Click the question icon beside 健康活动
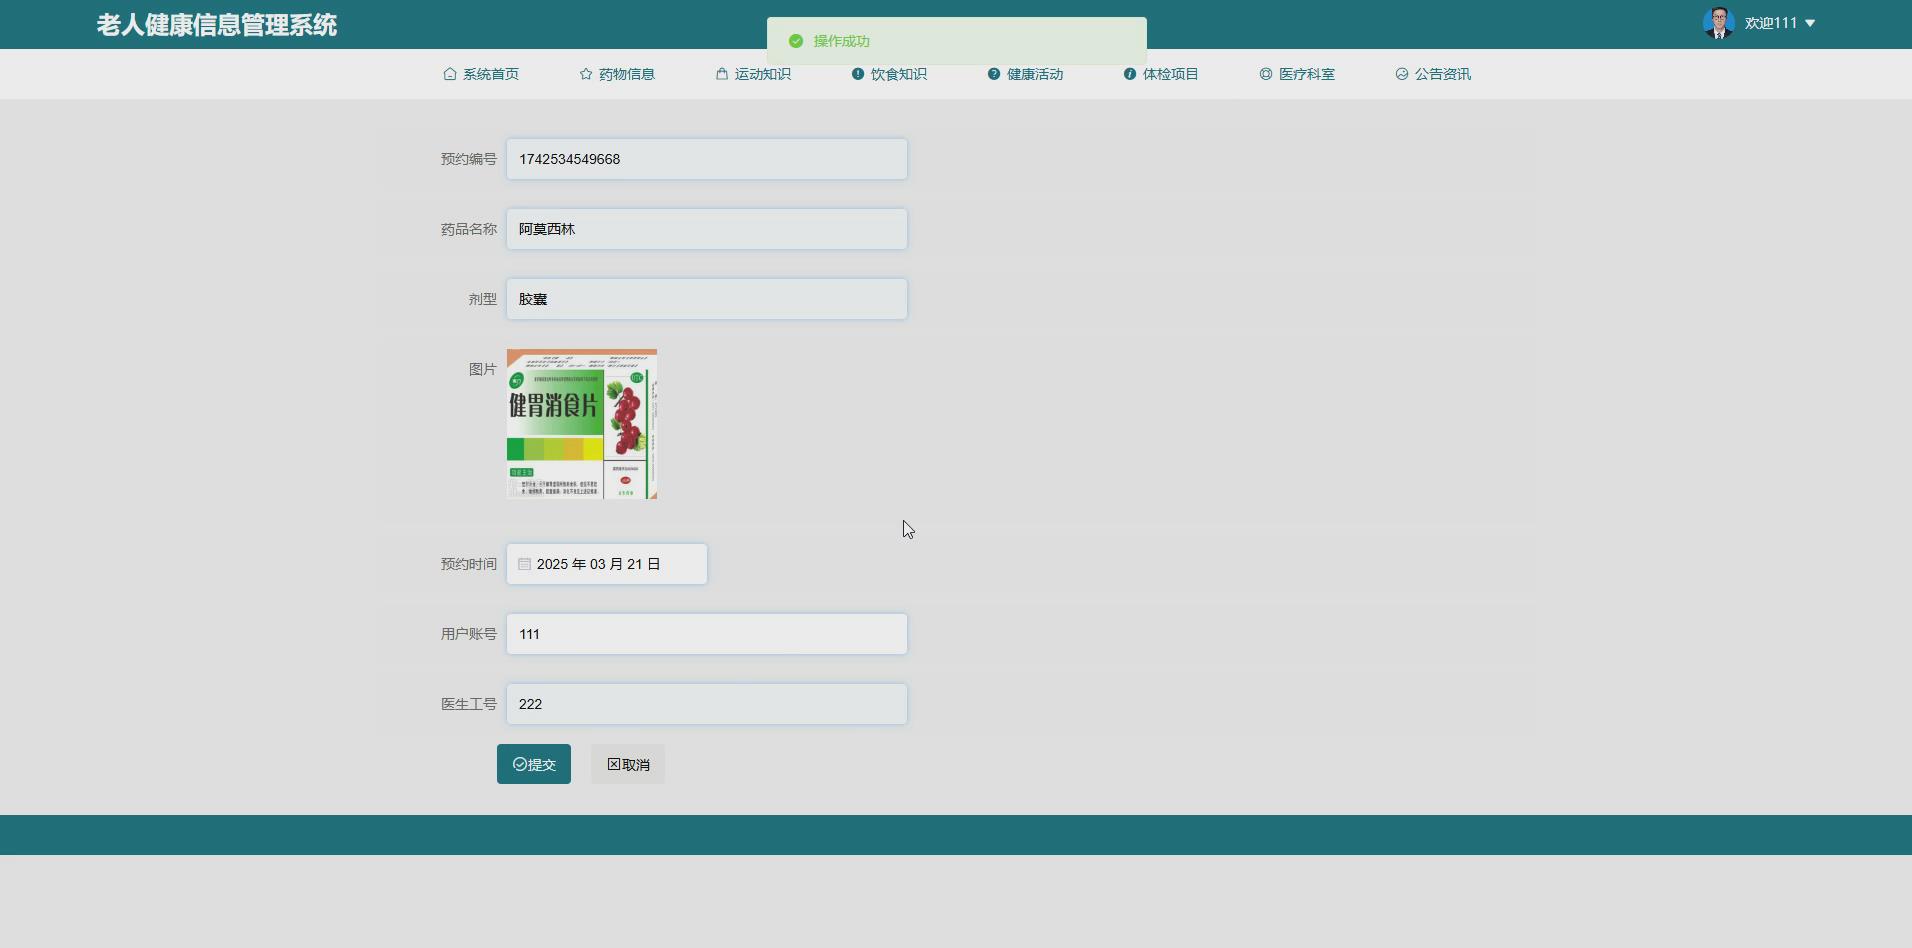Image resolution: width=1912 pixels, height=948 pixels. coord(994,74)
